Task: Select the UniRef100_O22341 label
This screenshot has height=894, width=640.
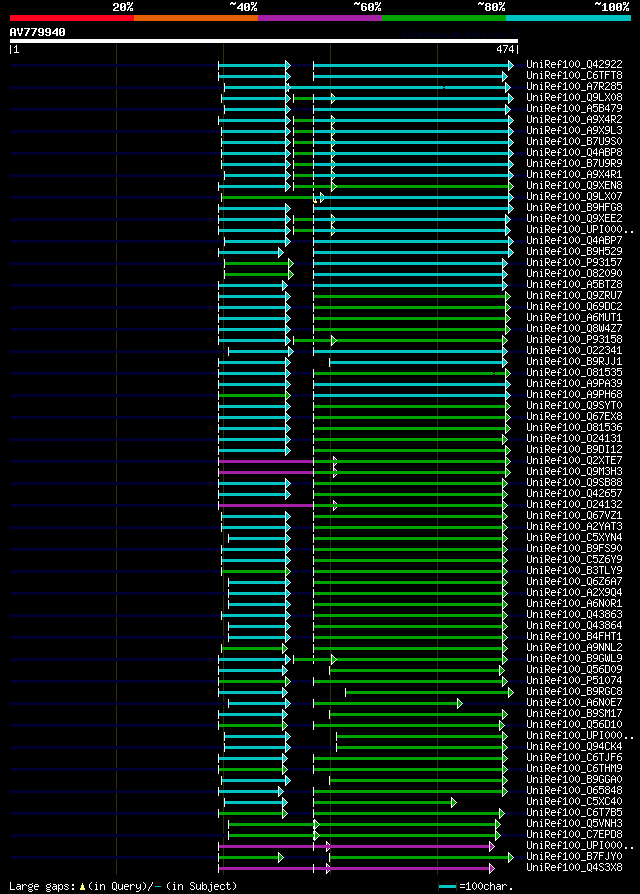Action: coord(574,351)
